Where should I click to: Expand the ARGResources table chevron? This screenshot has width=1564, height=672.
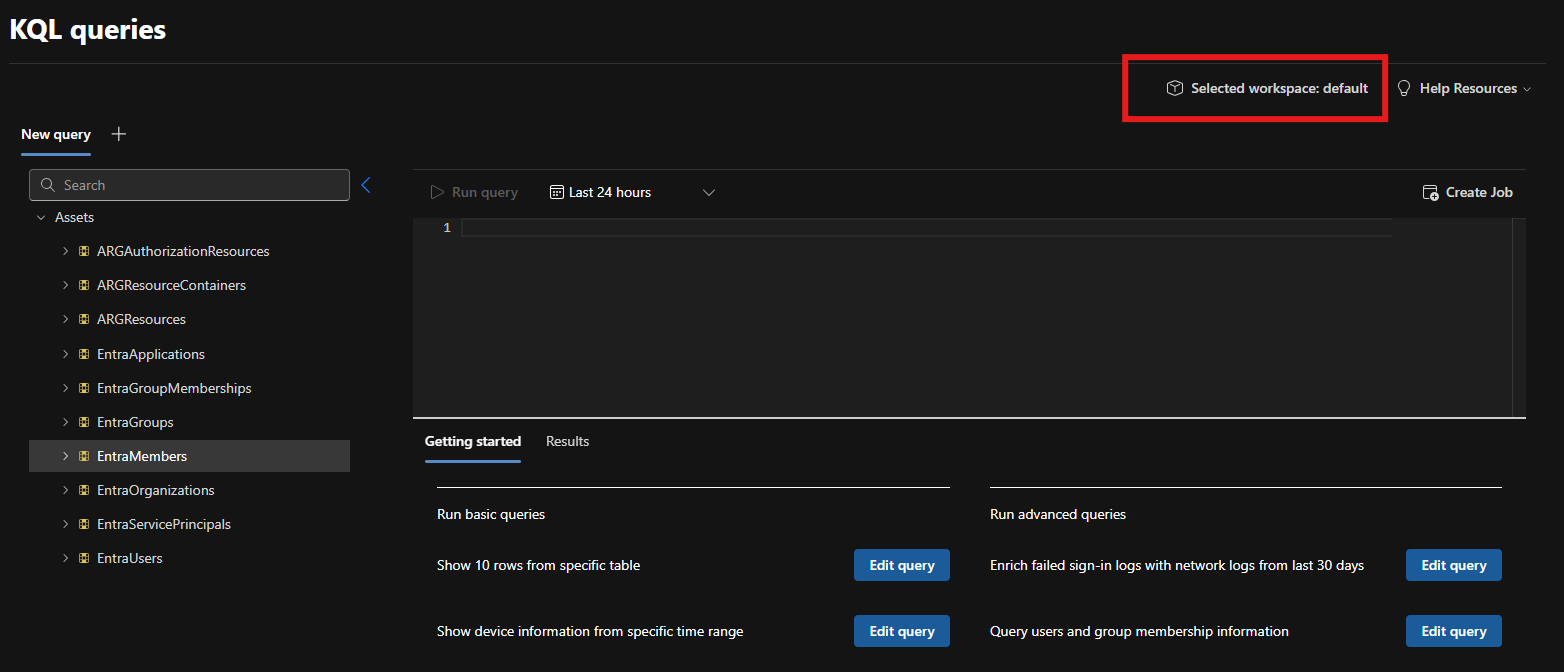coord(65,319)
